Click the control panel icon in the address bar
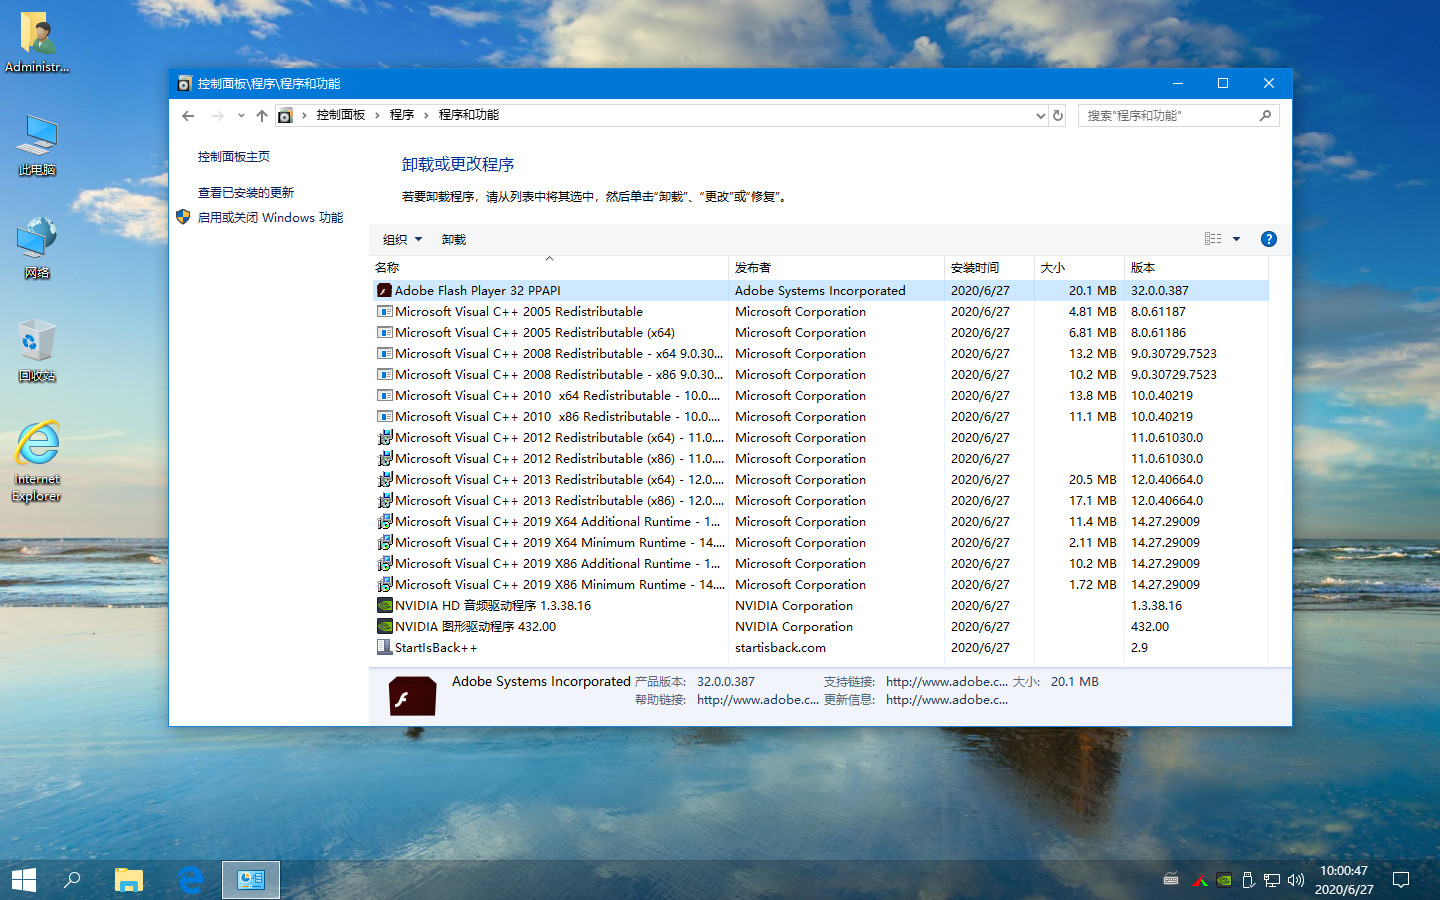 tap(285, 116)
